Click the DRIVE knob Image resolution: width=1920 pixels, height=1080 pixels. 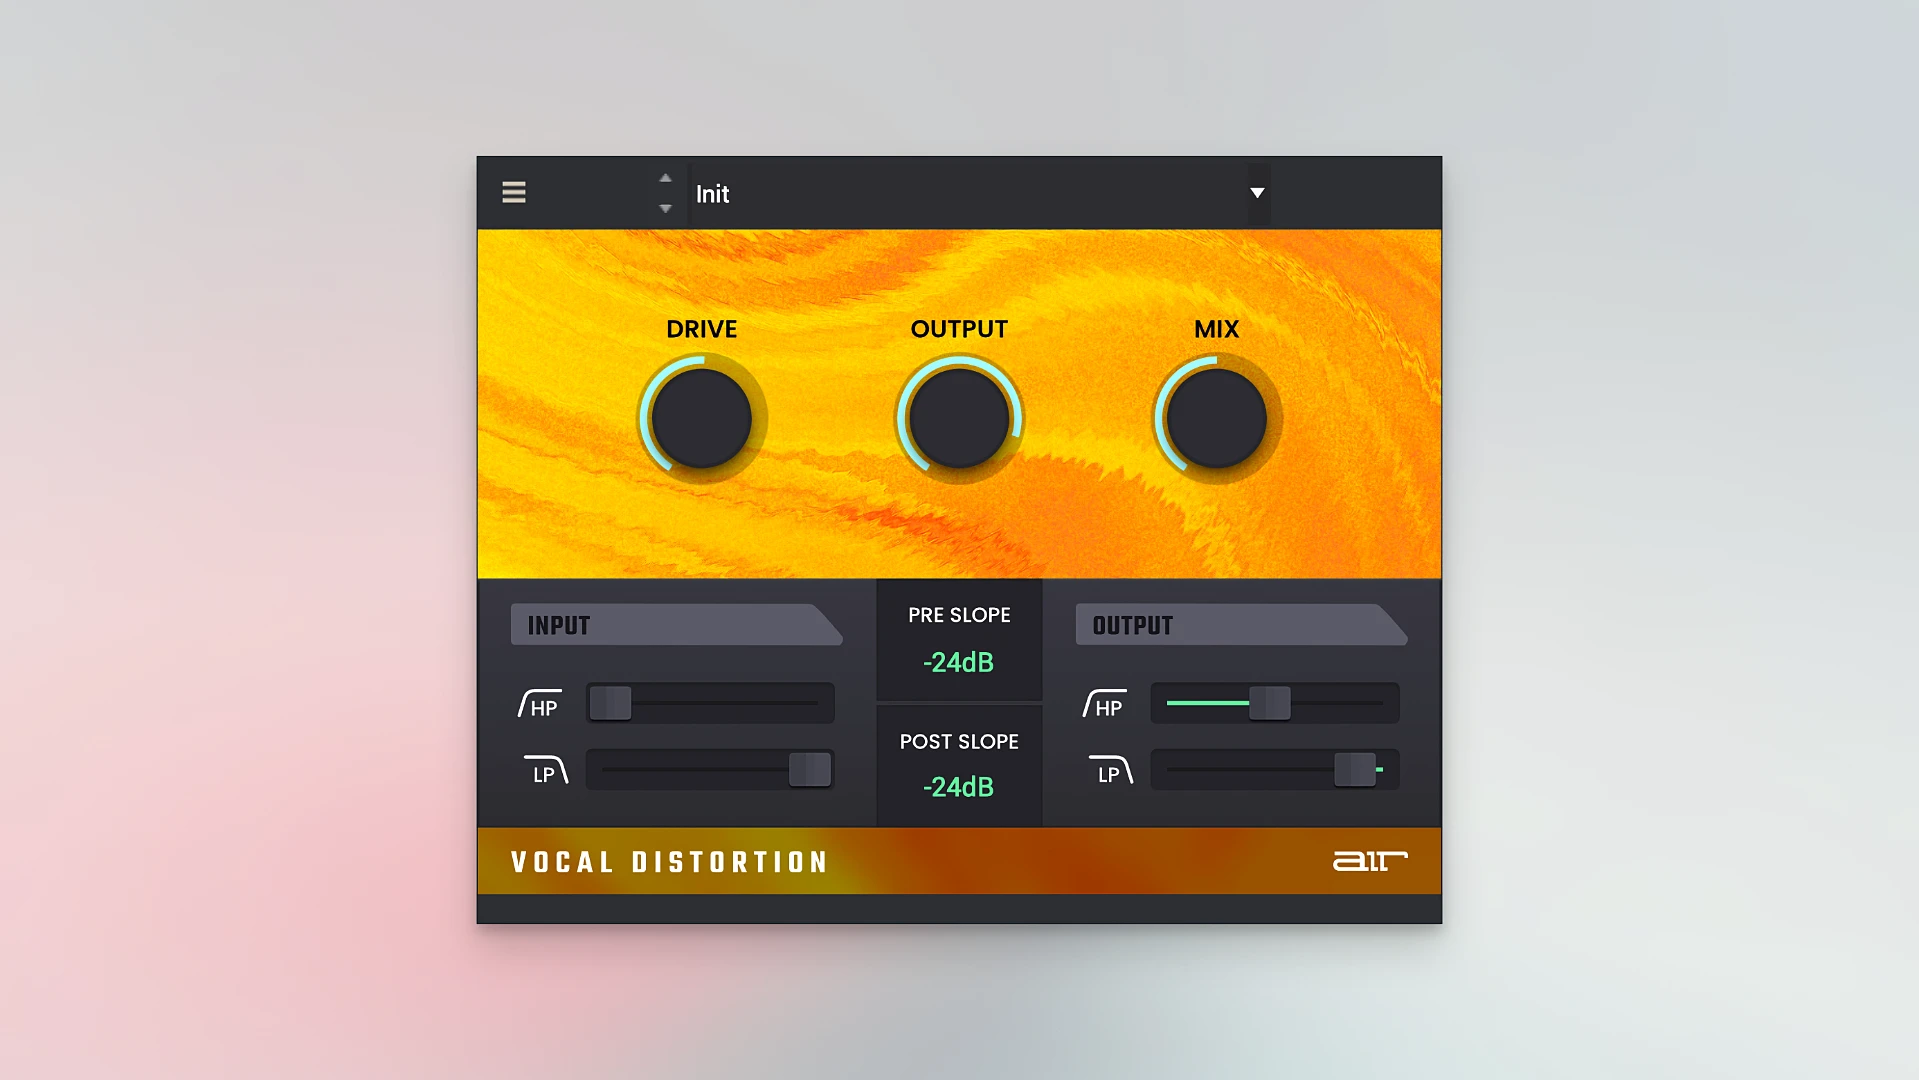[702, 419]
